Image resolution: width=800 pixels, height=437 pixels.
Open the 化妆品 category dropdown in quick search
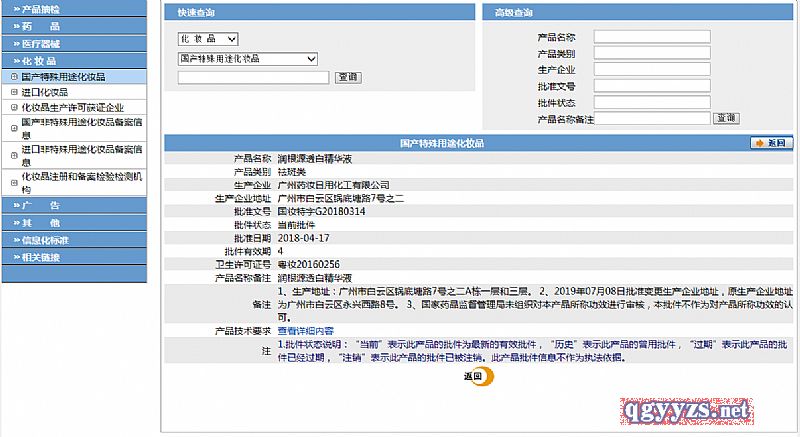pyautogui.click(x=208, y=38)
